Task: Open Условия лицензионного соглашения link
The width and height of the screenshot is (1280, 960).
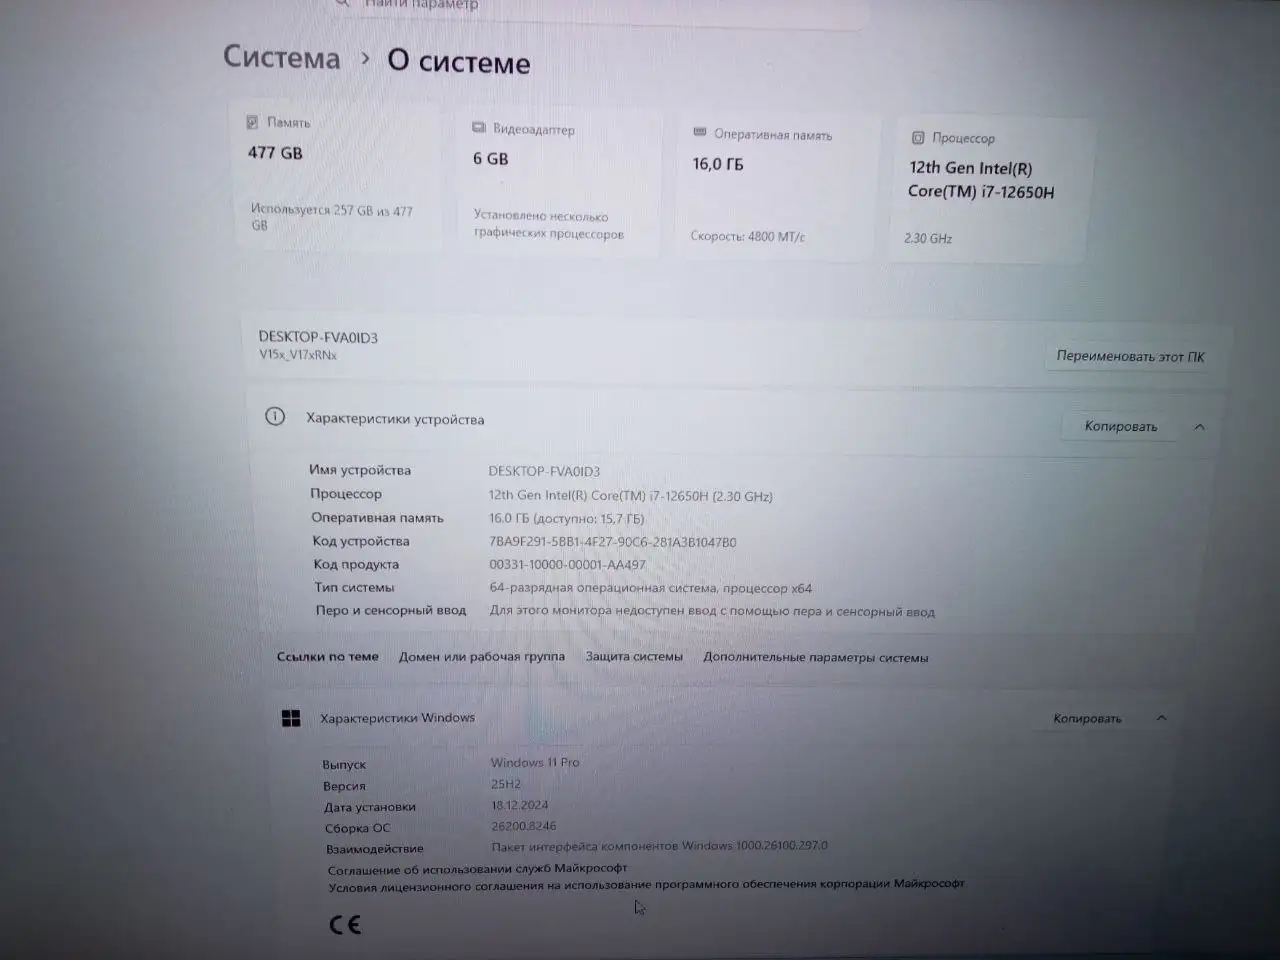Action: pyautogui.click(x=646, y=884)
